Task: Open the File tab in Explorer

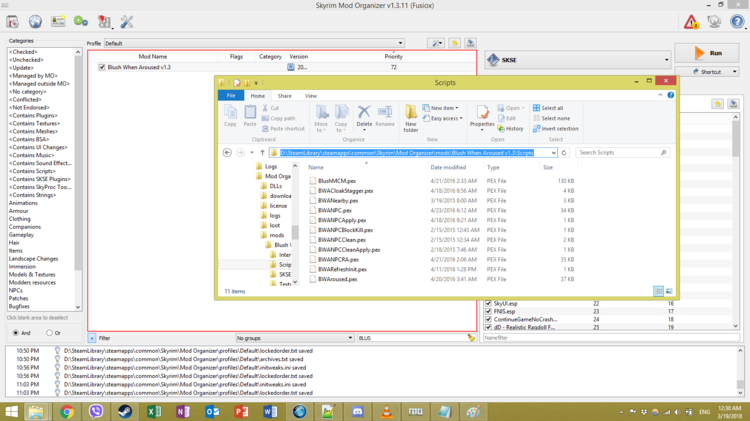Action: pos(231,96)
